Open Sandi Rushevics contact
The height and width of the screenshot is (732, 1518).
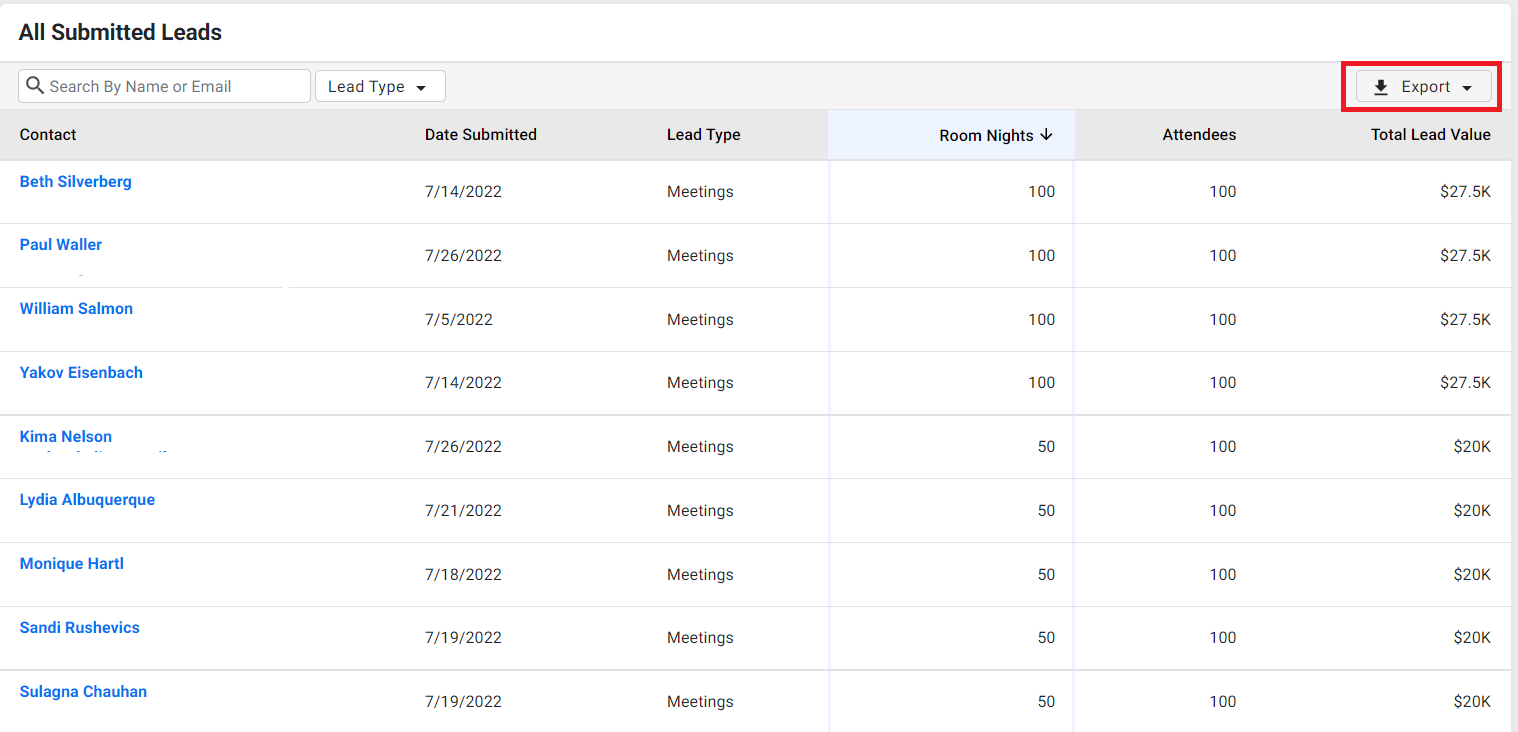[80, 627]
